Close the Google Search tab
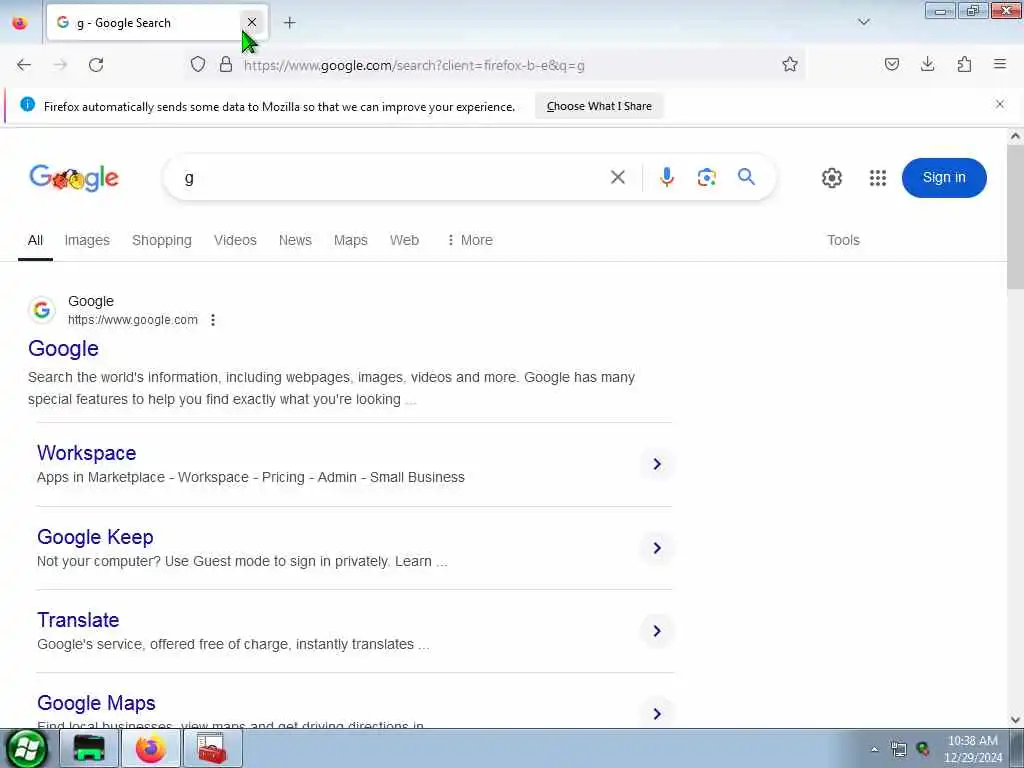This screenshot has width=1024, height=768. click(x=251, y=22)
